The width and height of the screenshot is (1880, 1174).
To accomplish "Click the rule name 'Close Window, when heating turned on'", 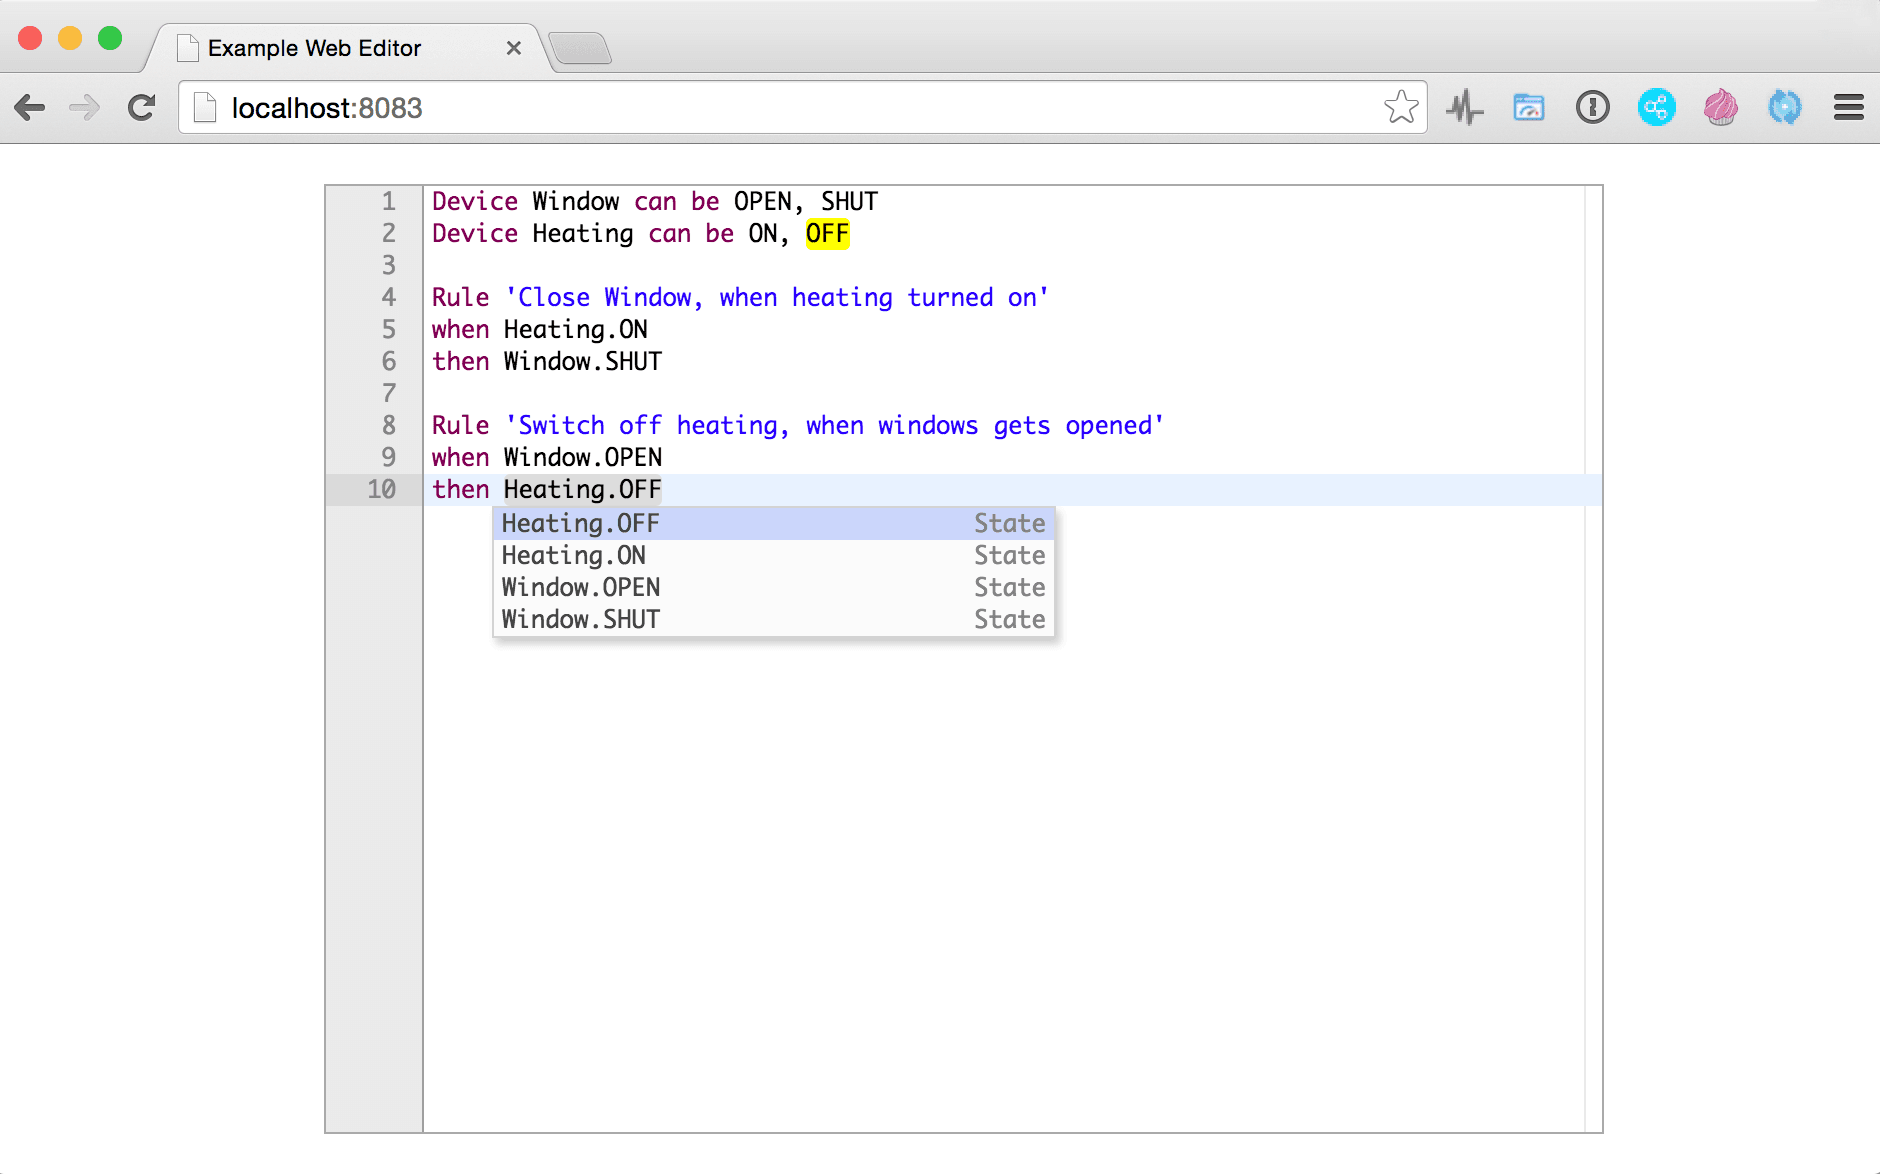I will click(777, 298).
